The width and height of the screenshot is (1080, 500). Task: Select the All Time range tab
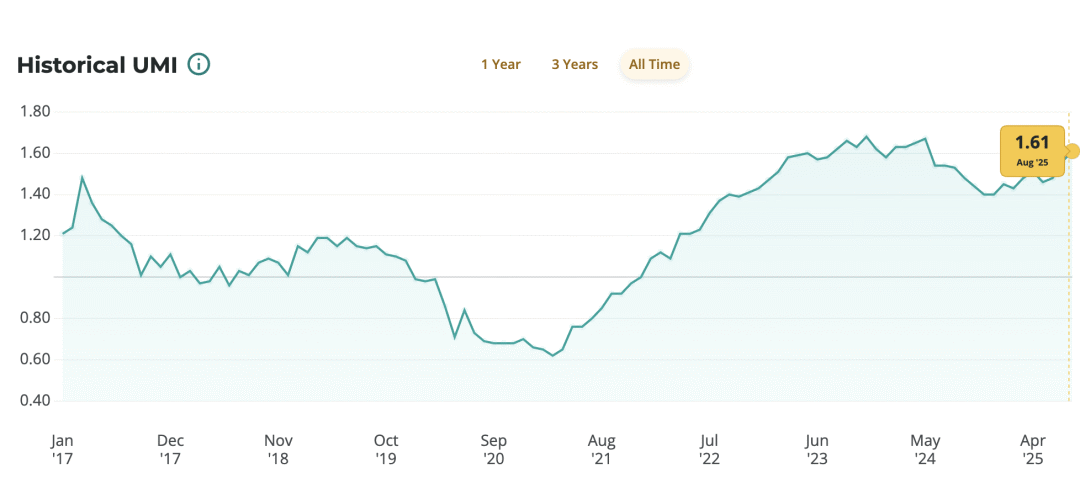coord(654,65)
